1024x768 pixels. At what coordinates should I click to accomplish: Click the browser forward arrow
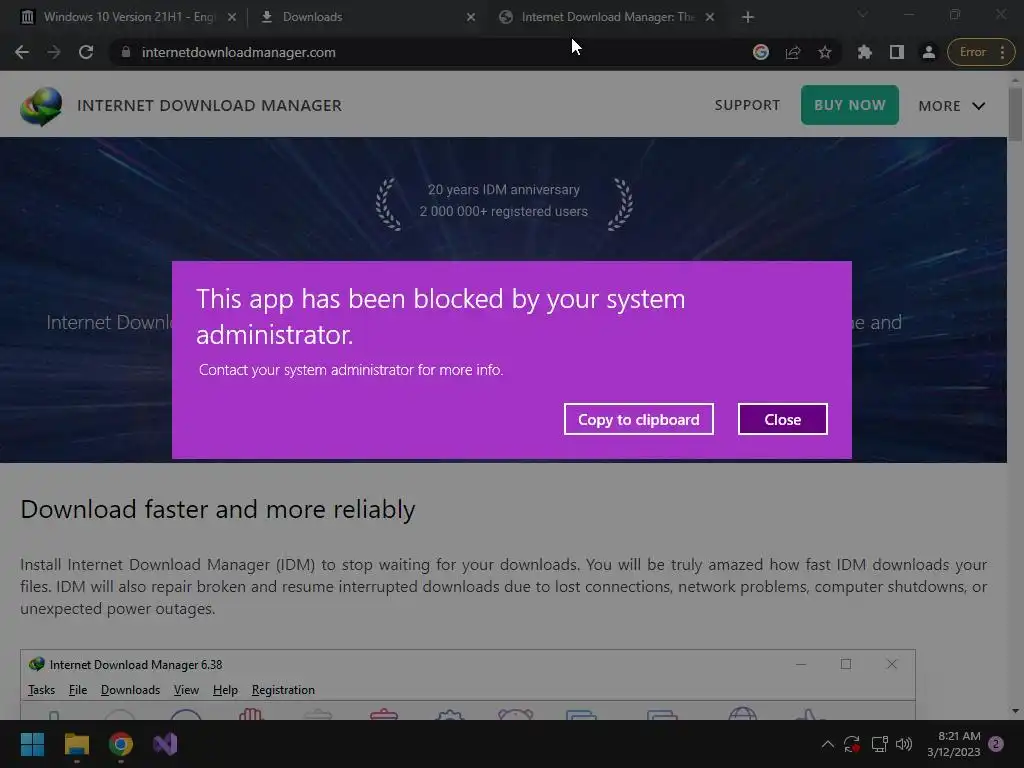[54, 52]
